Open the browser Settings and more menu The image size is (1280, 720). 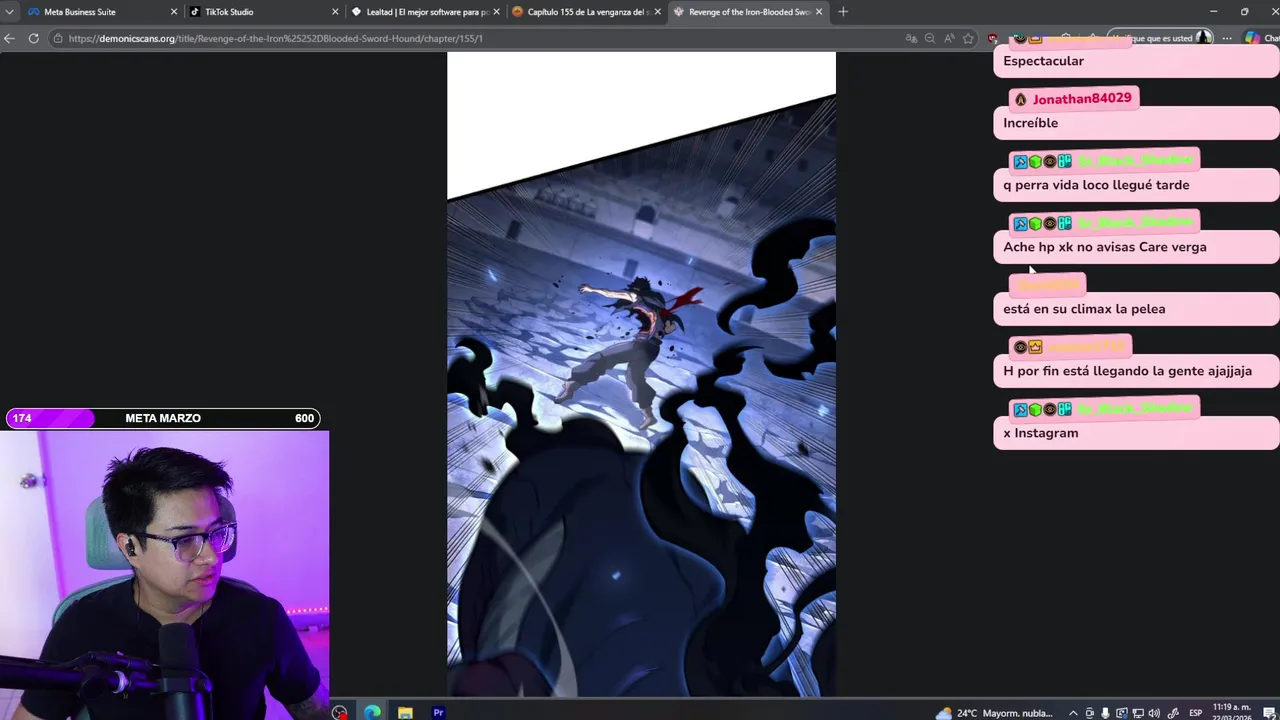pyautogui.click(x=1227, y=38)
